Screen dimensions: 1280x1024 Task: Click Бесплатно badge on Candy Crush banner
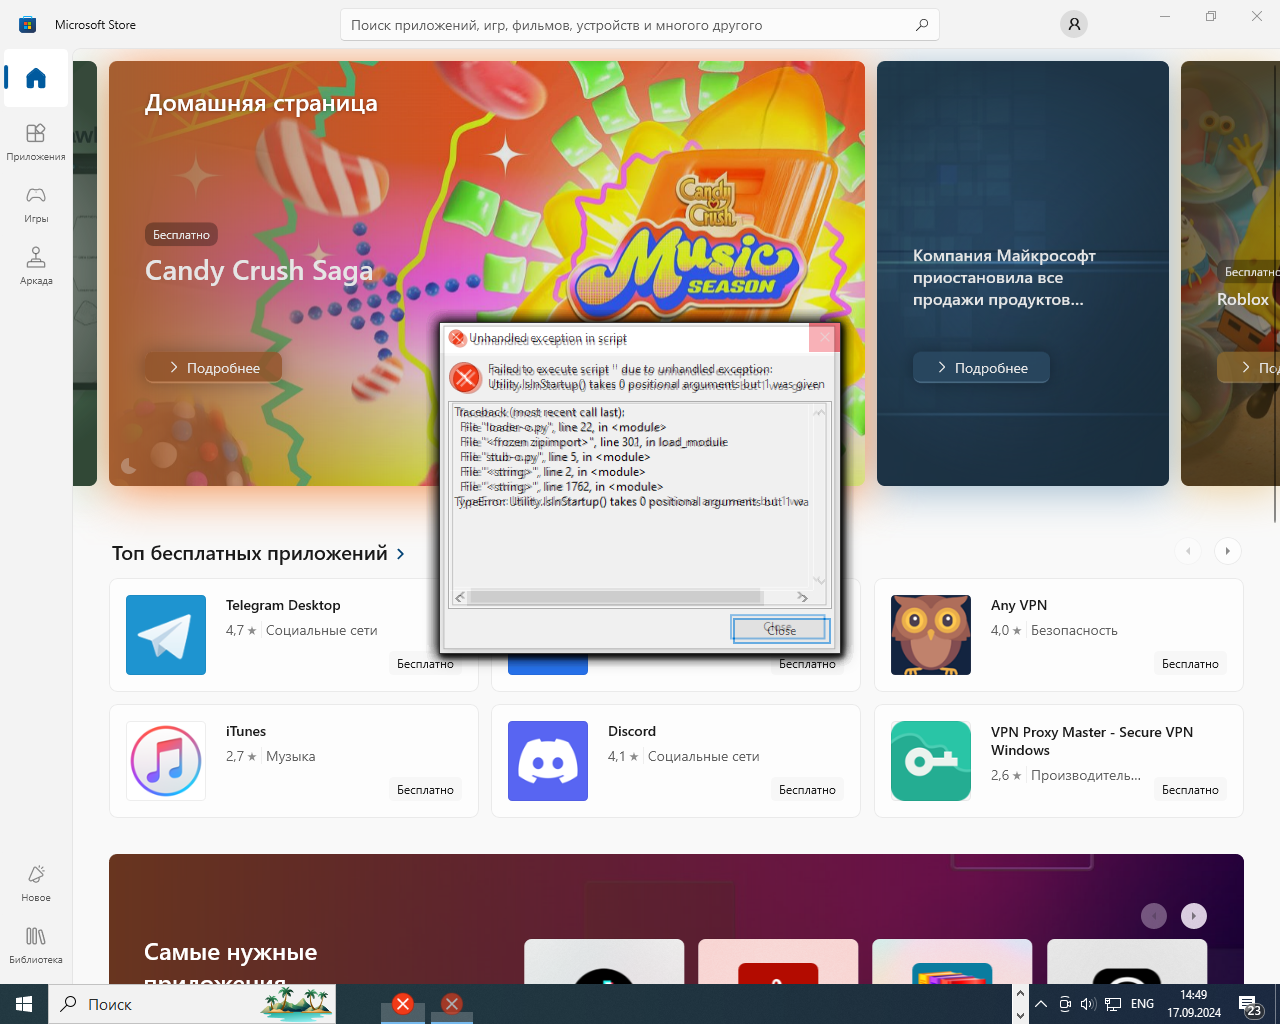[181, 234]
